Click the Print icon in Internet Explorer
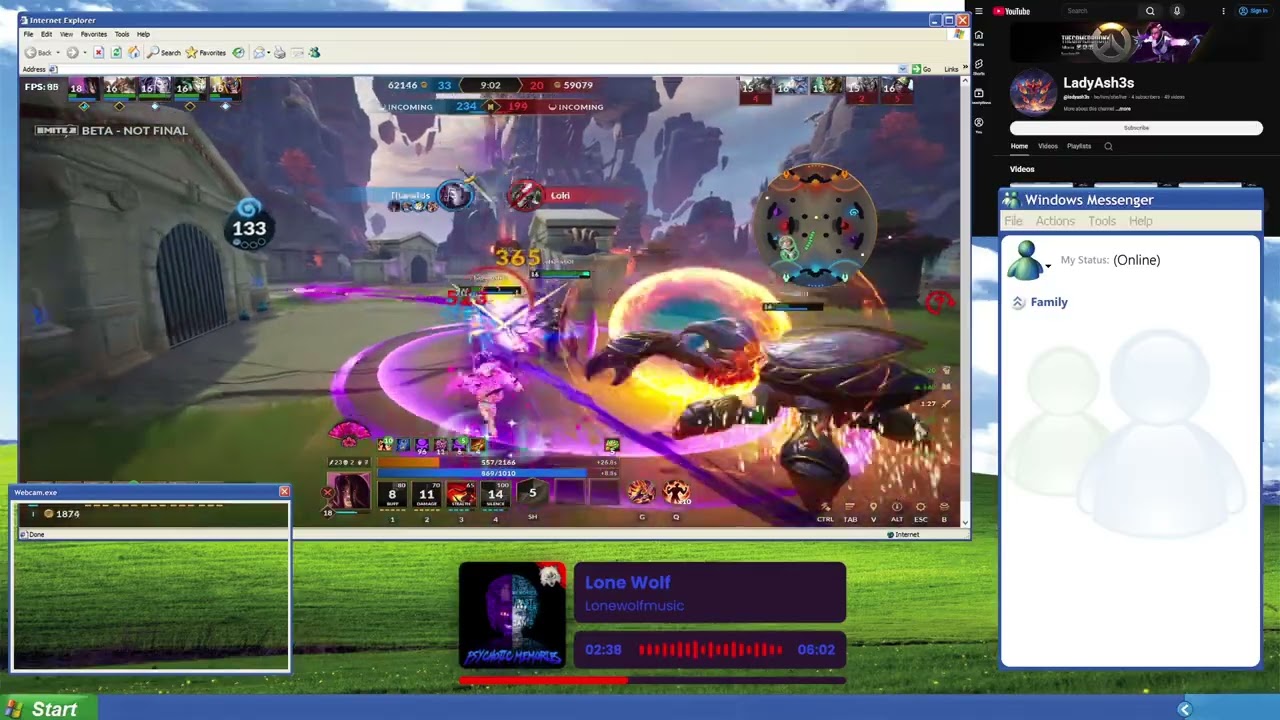1280x720 pixels. (279, 52)
